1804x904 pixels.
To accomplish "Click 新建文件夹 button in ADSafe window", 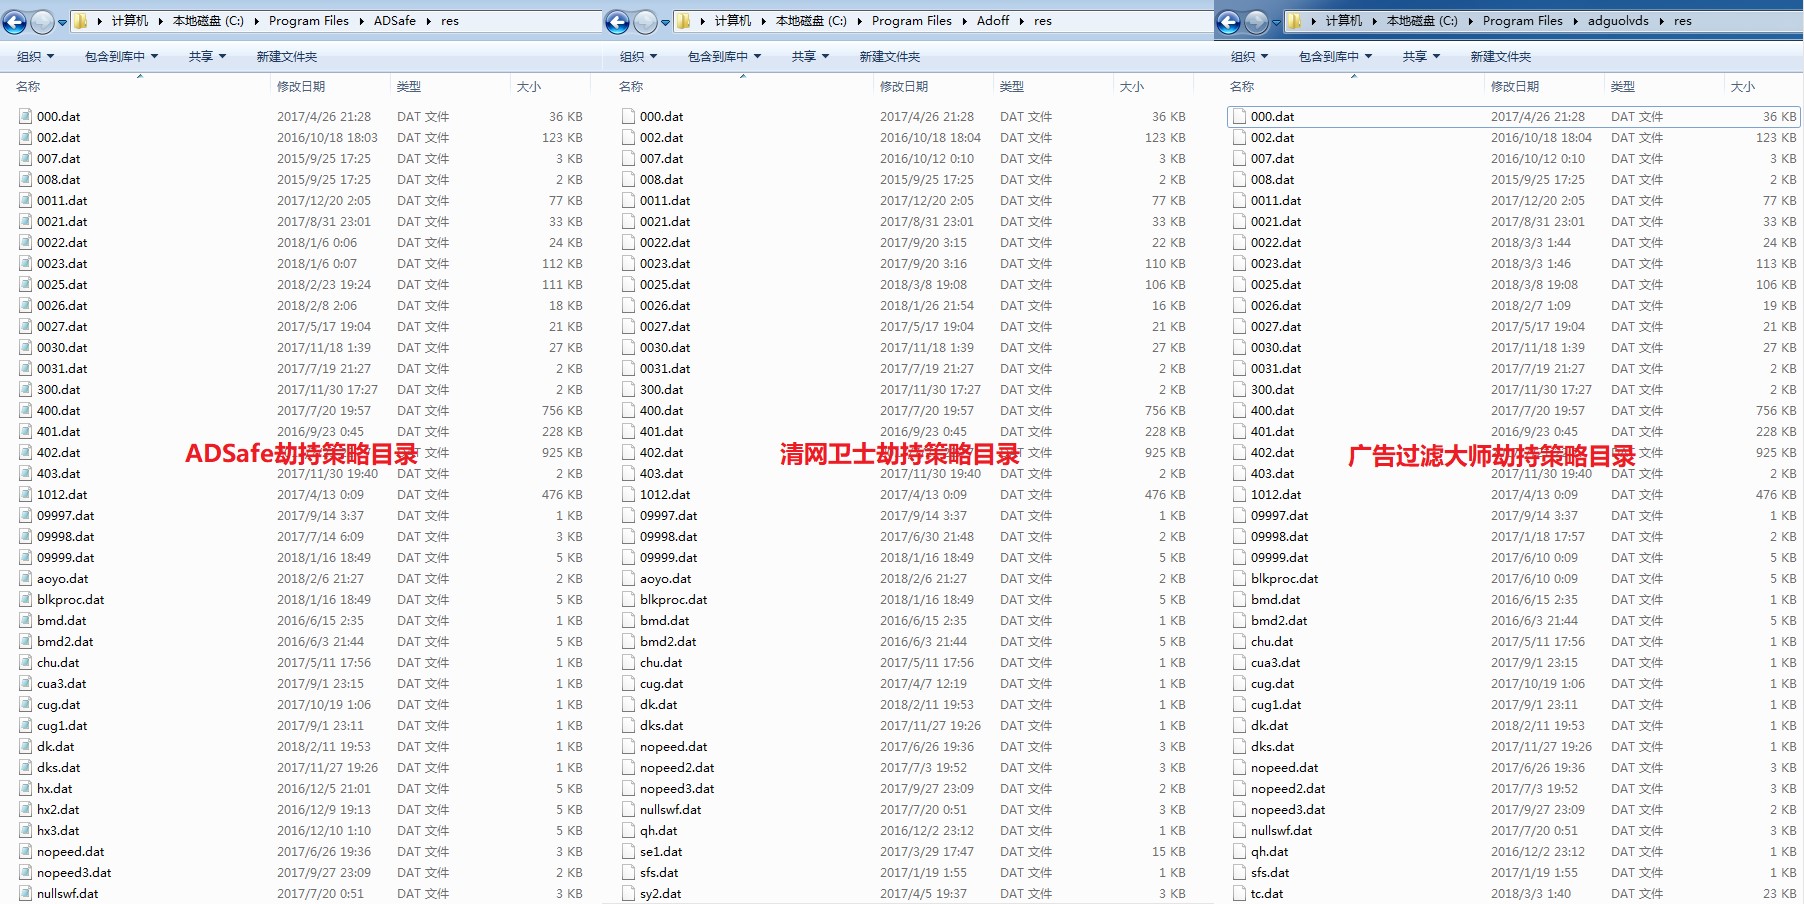I will (287, 57).
